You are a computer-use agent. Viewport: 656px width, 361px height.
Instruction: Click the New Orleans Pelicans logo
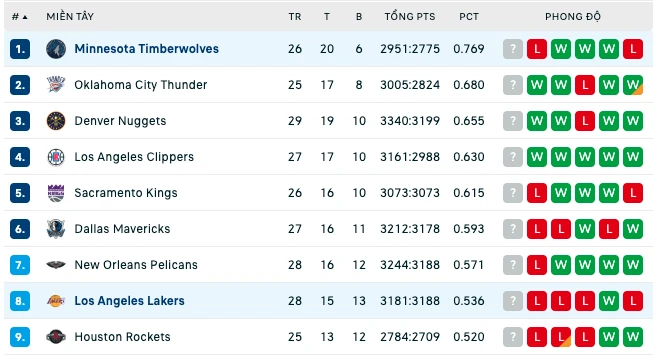click(56, 265)
